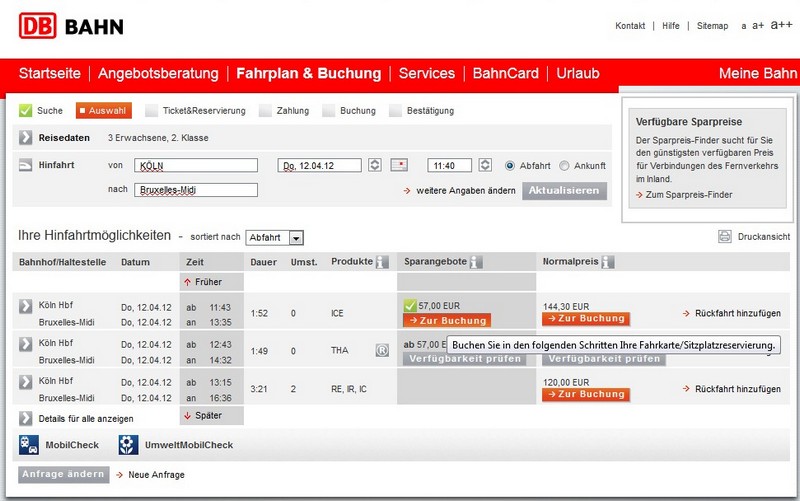Open Meine Bahn menu item
Image resolution: width=800 pixels, height=501 pixels.
click(758, 73)
